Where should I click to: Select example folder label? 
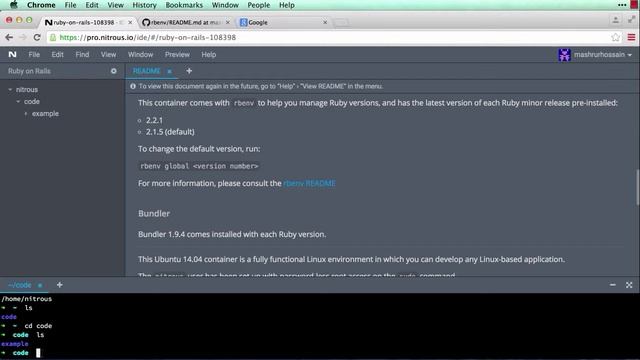45,113
